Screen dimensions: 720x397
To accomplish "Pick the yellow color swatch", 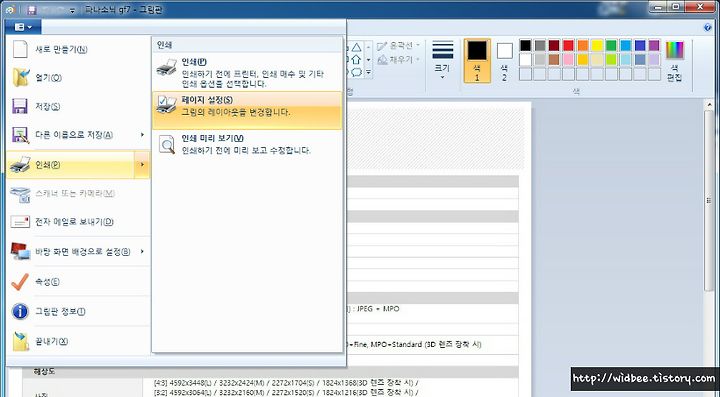I will (x=597, y=45).
